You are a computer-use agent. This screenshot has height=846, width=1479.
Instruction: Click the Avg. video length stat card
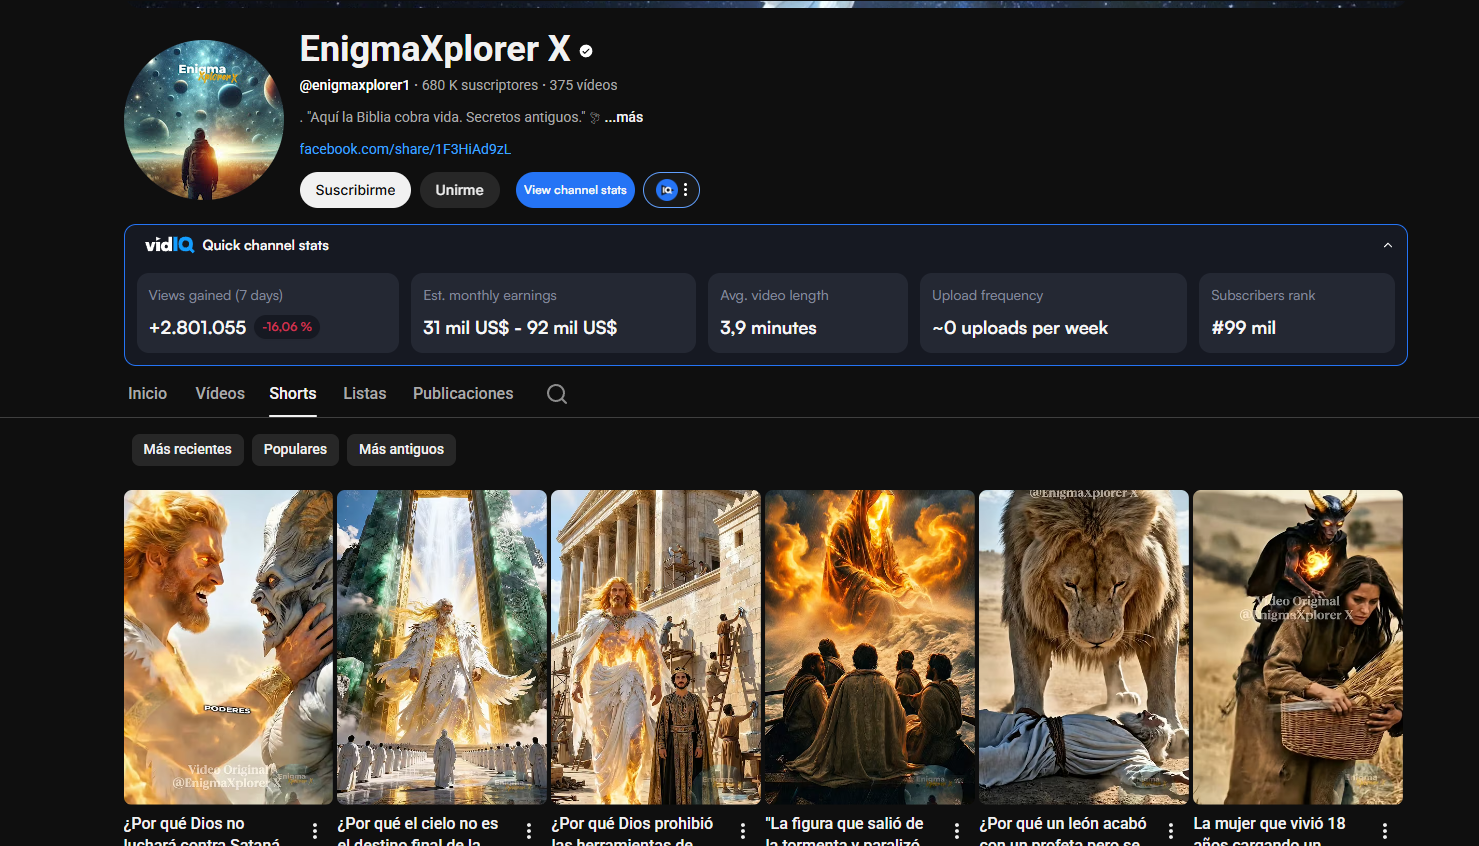point(808,313)
